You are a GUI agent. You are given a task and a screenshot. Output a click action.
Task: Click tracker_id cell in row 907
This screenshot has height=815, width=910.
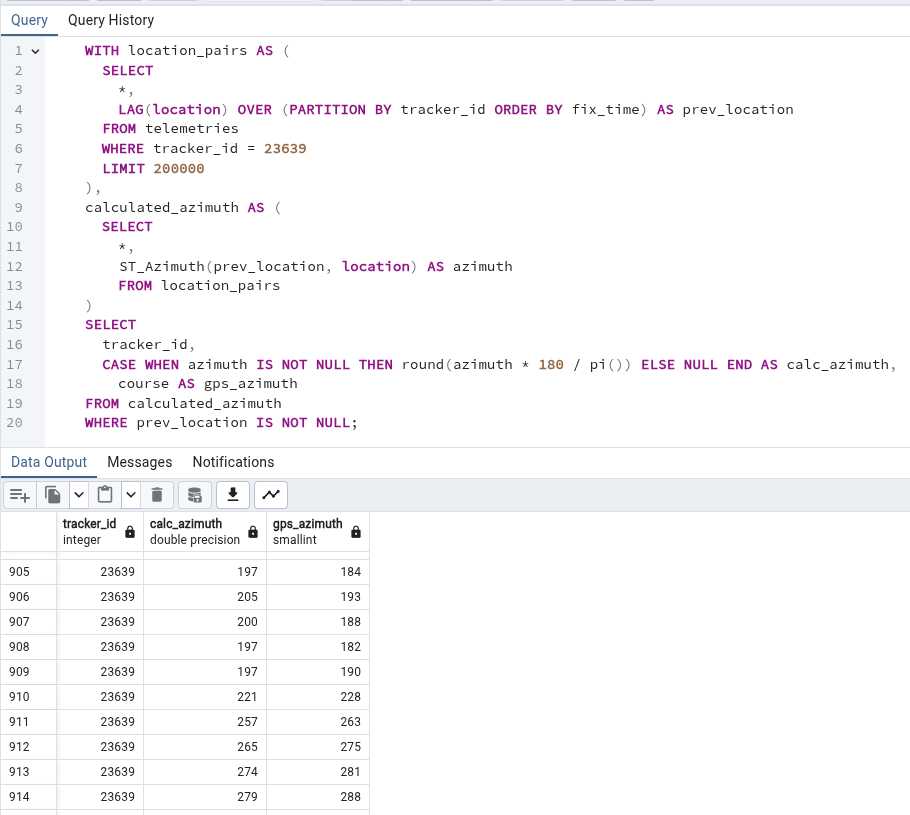pos(100,622)
